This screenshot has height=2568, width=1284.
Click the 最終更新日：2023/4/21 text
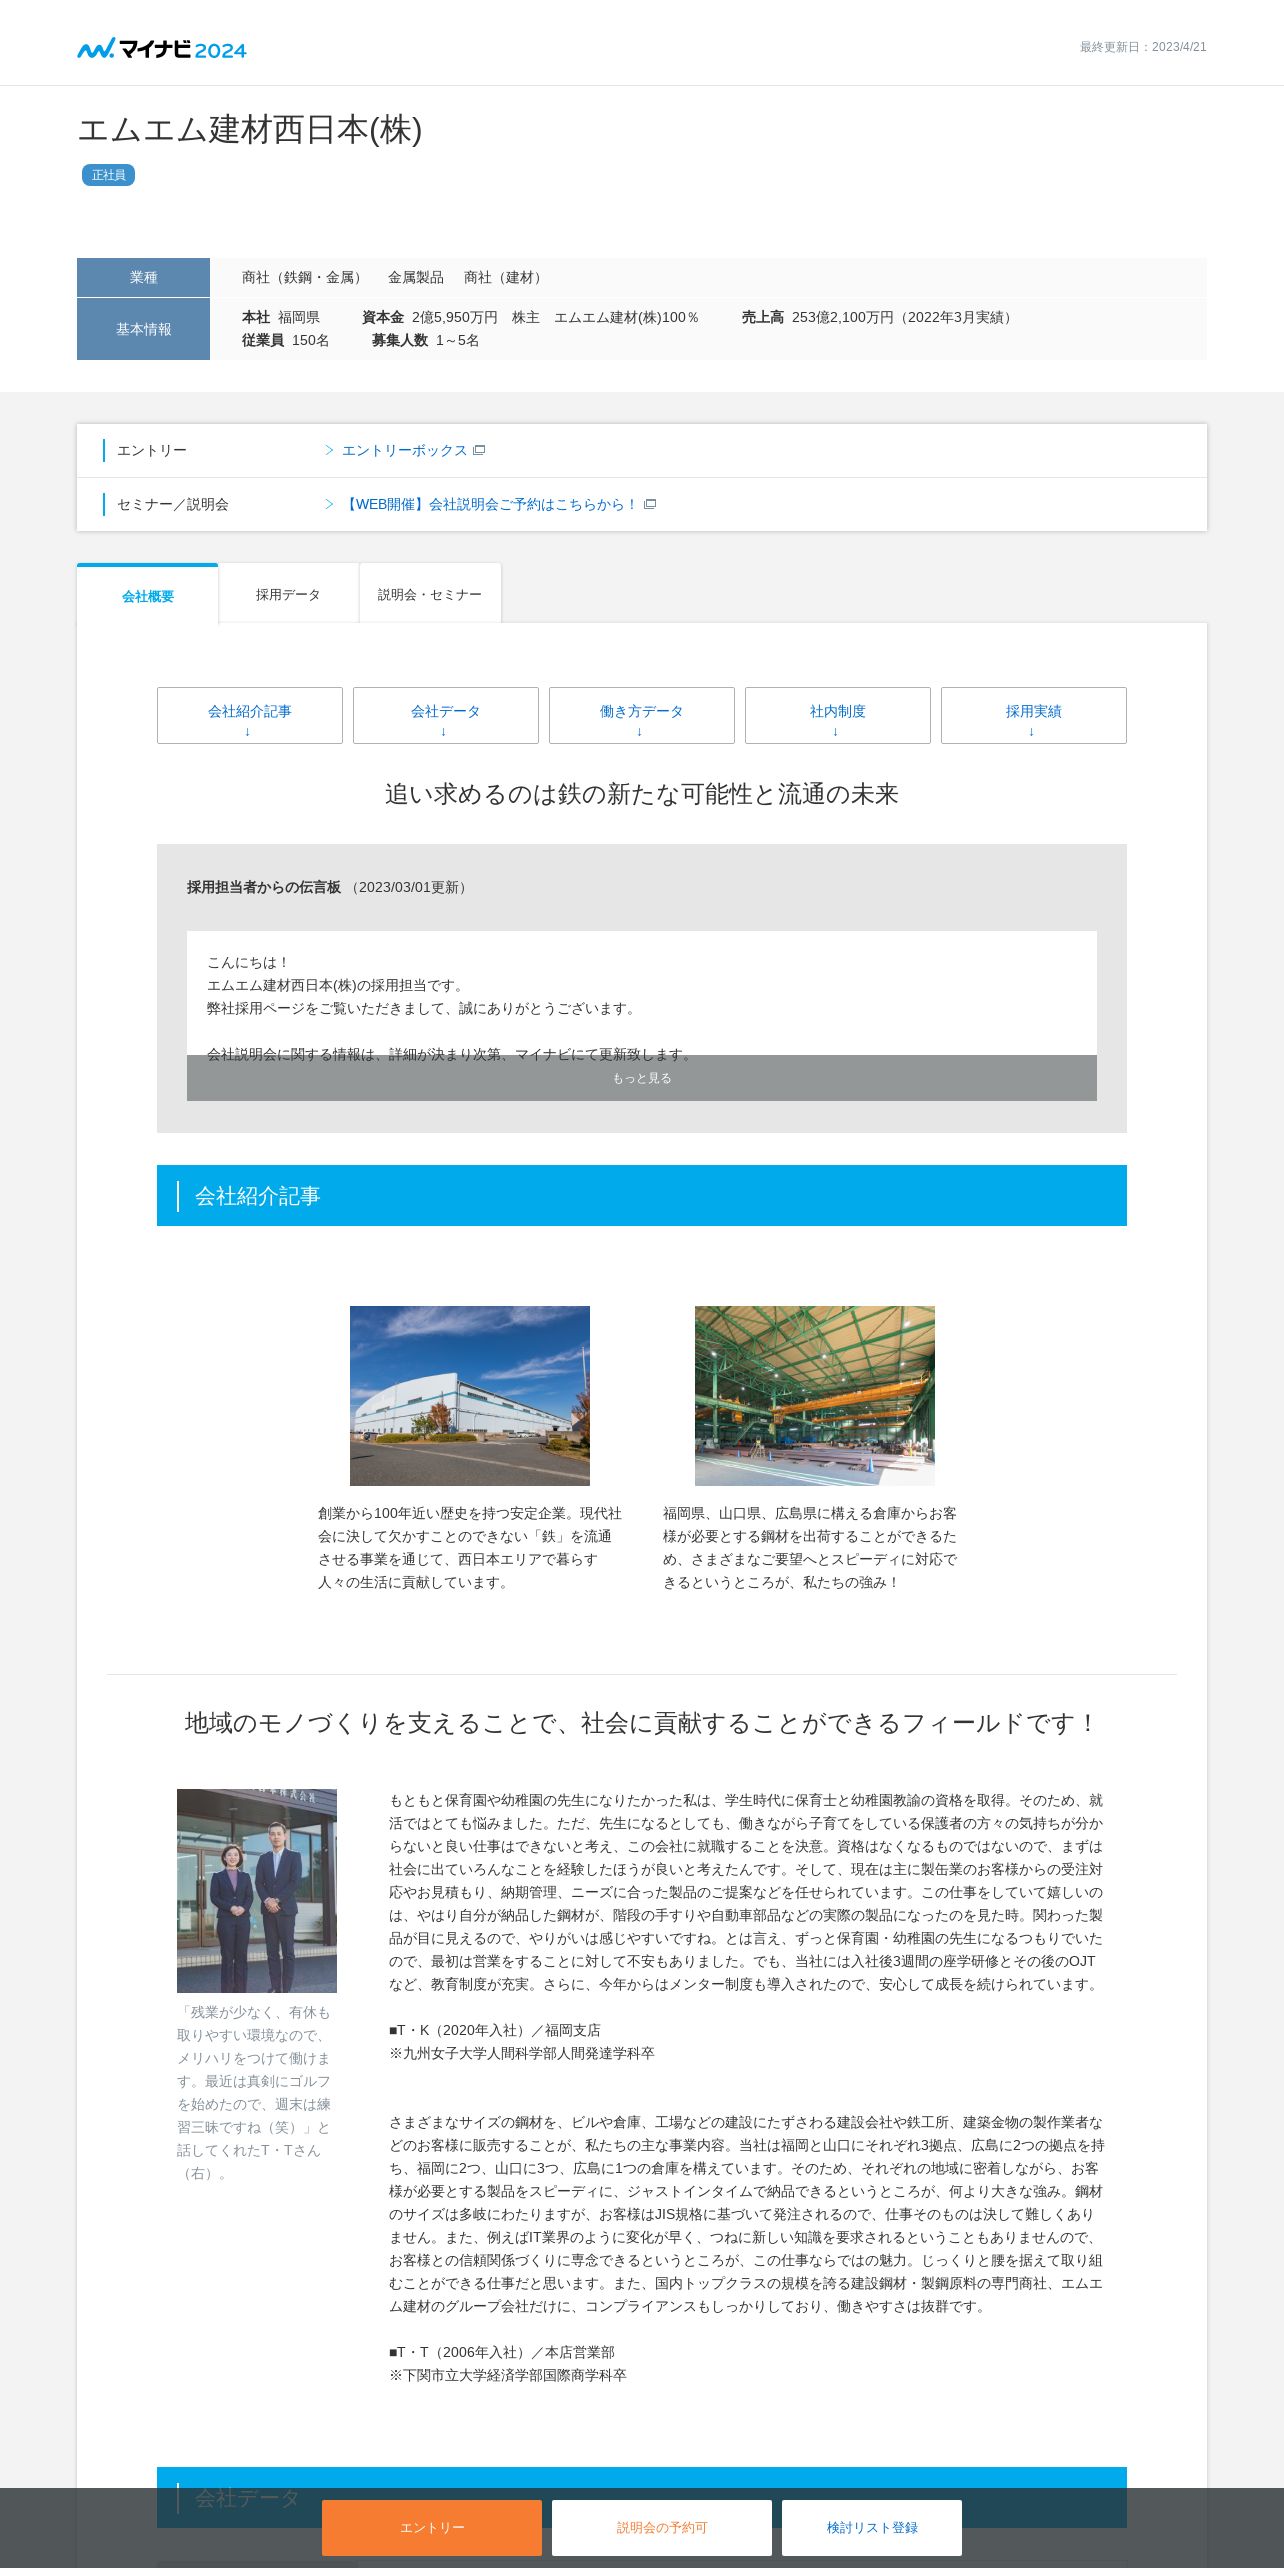1143,47
